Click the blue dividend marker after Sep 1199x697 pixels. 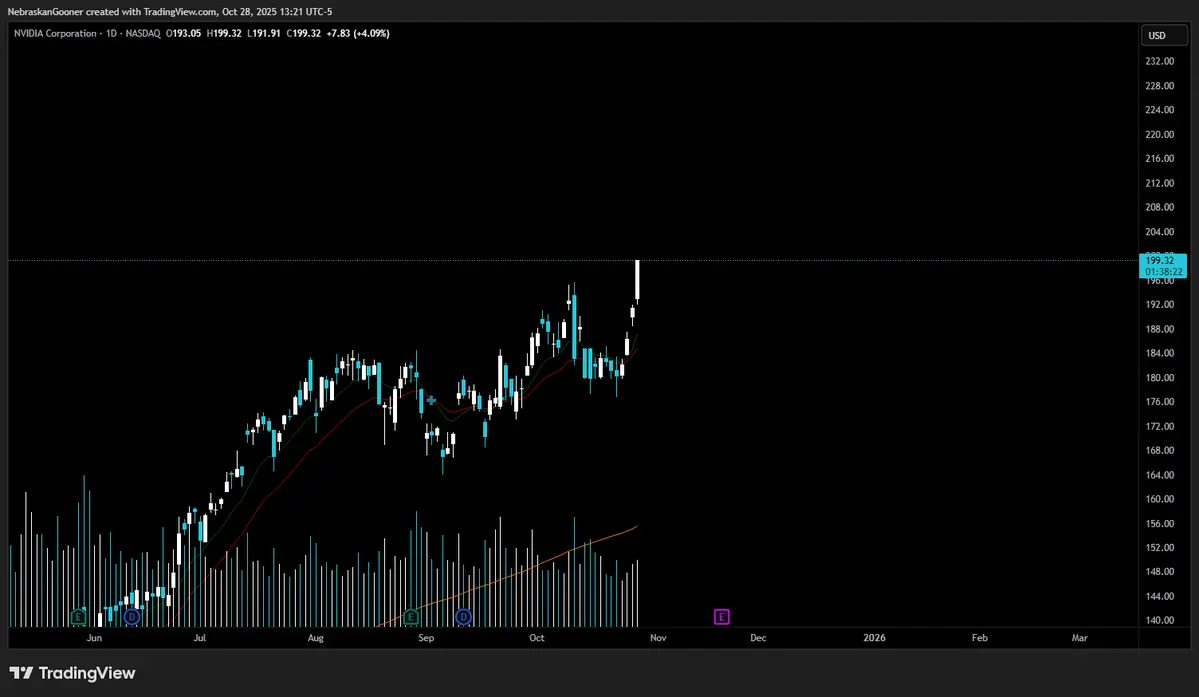463,616
